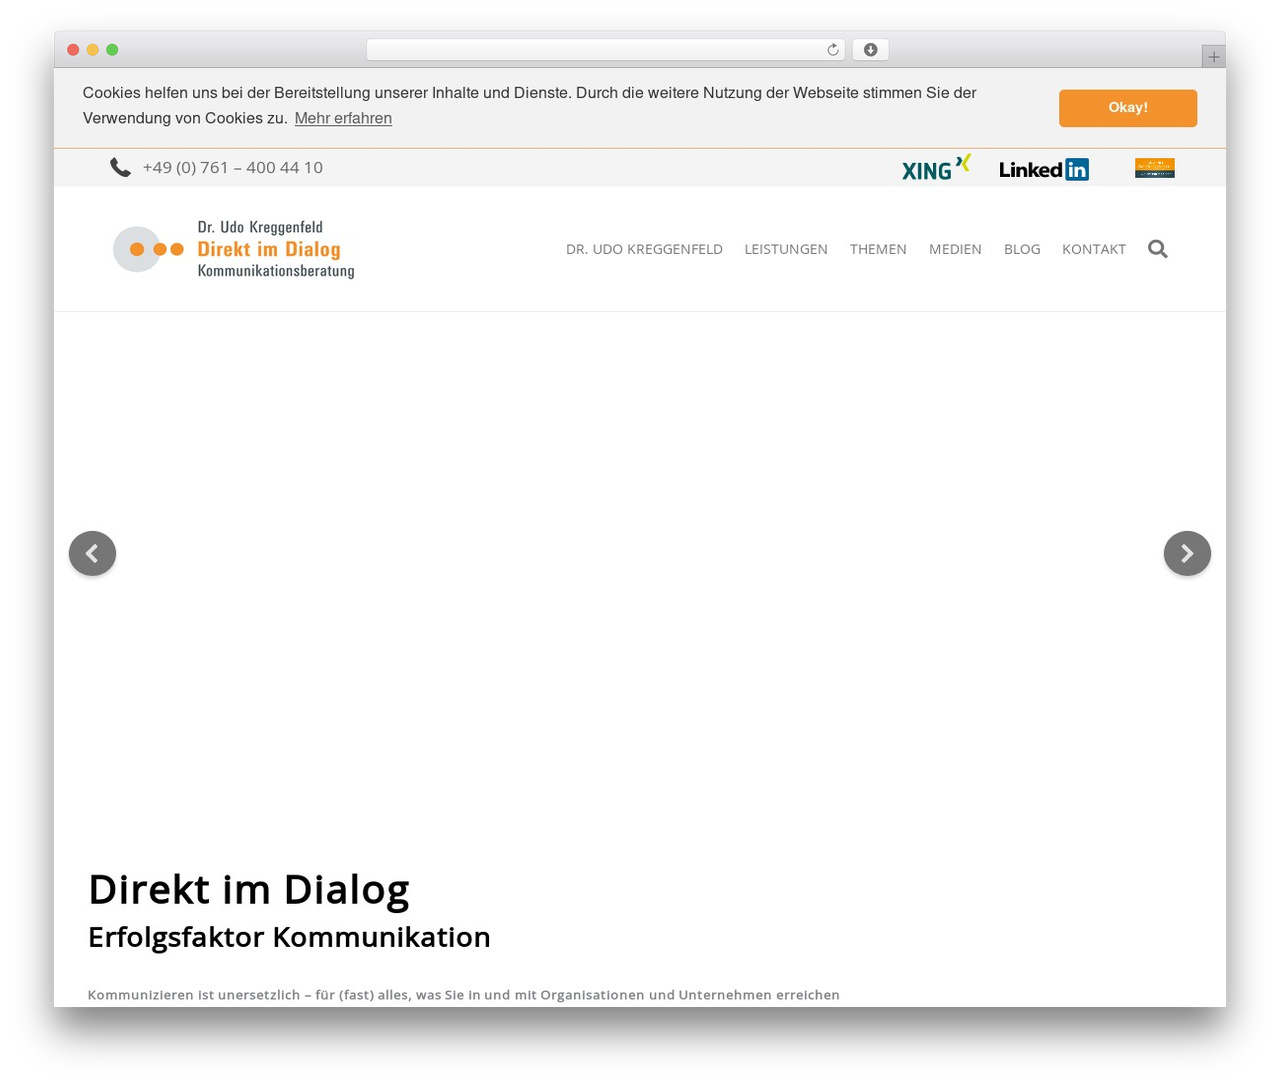
Task: Open the Leistungen menu item
Action: coord(786,249)
